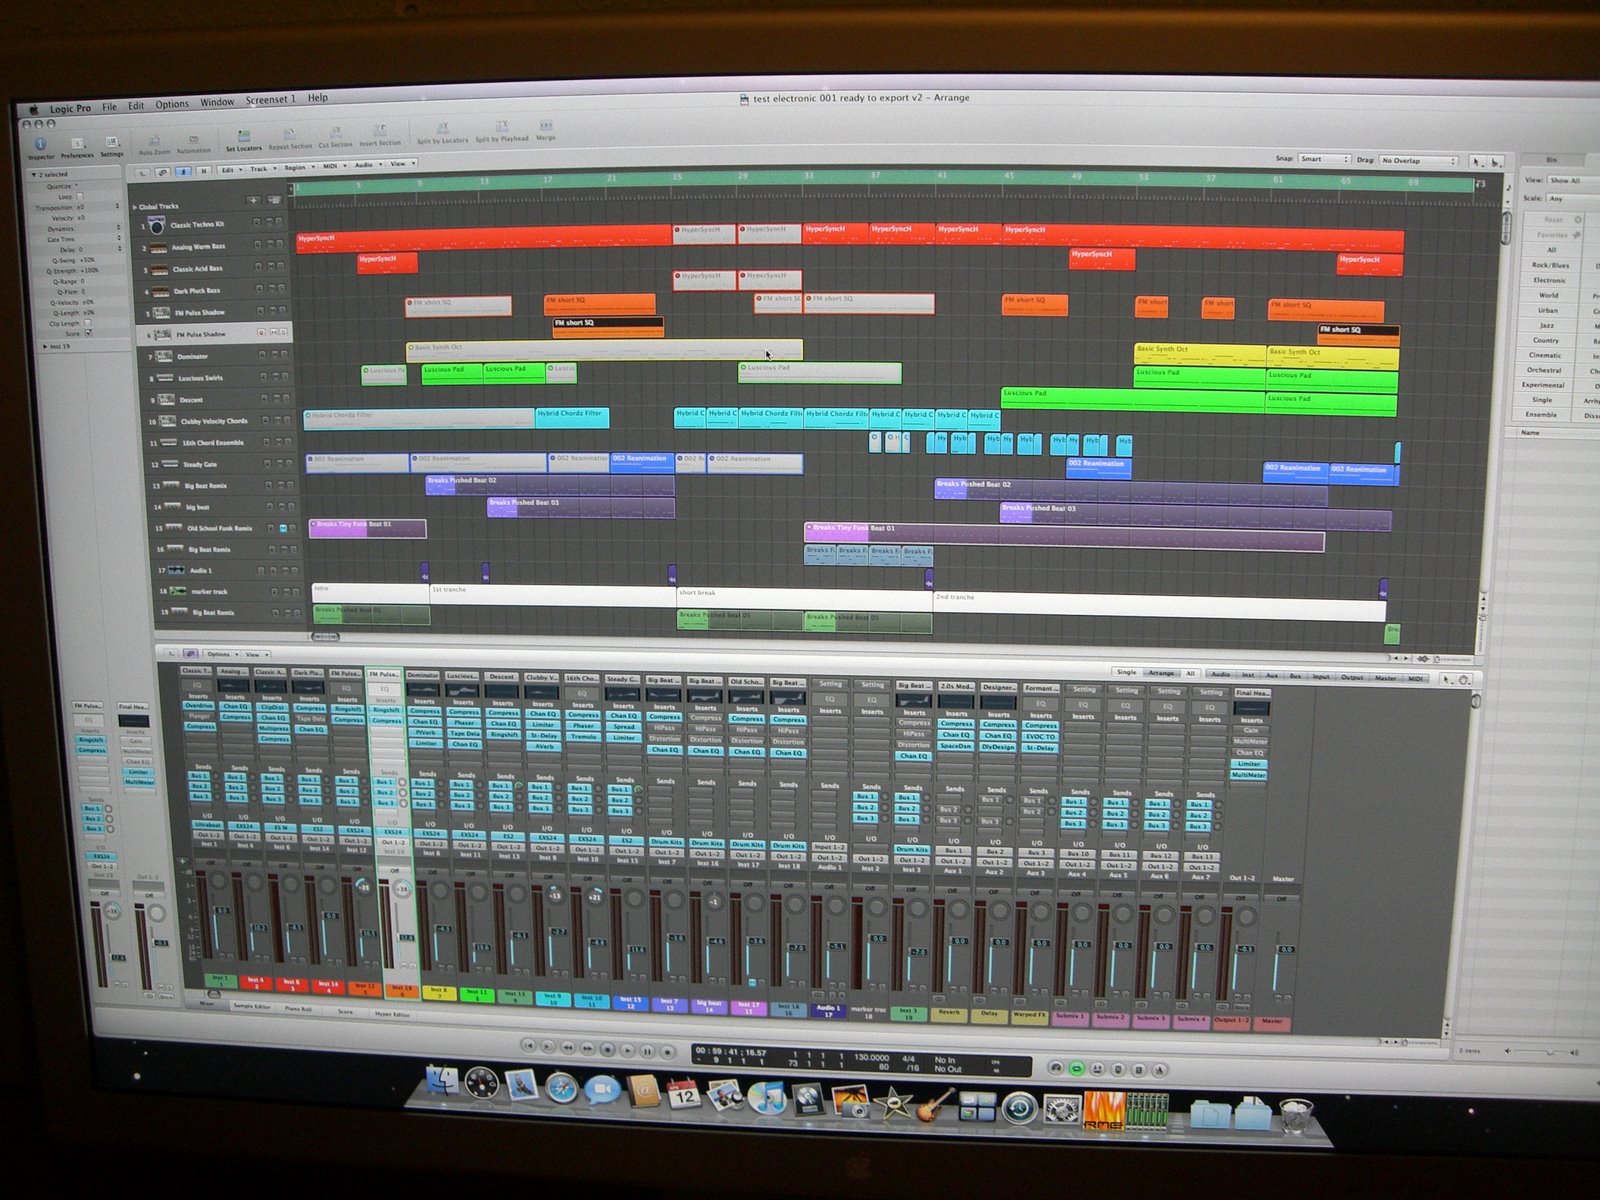Open the arrange Edit local menu

coord(231,170)
